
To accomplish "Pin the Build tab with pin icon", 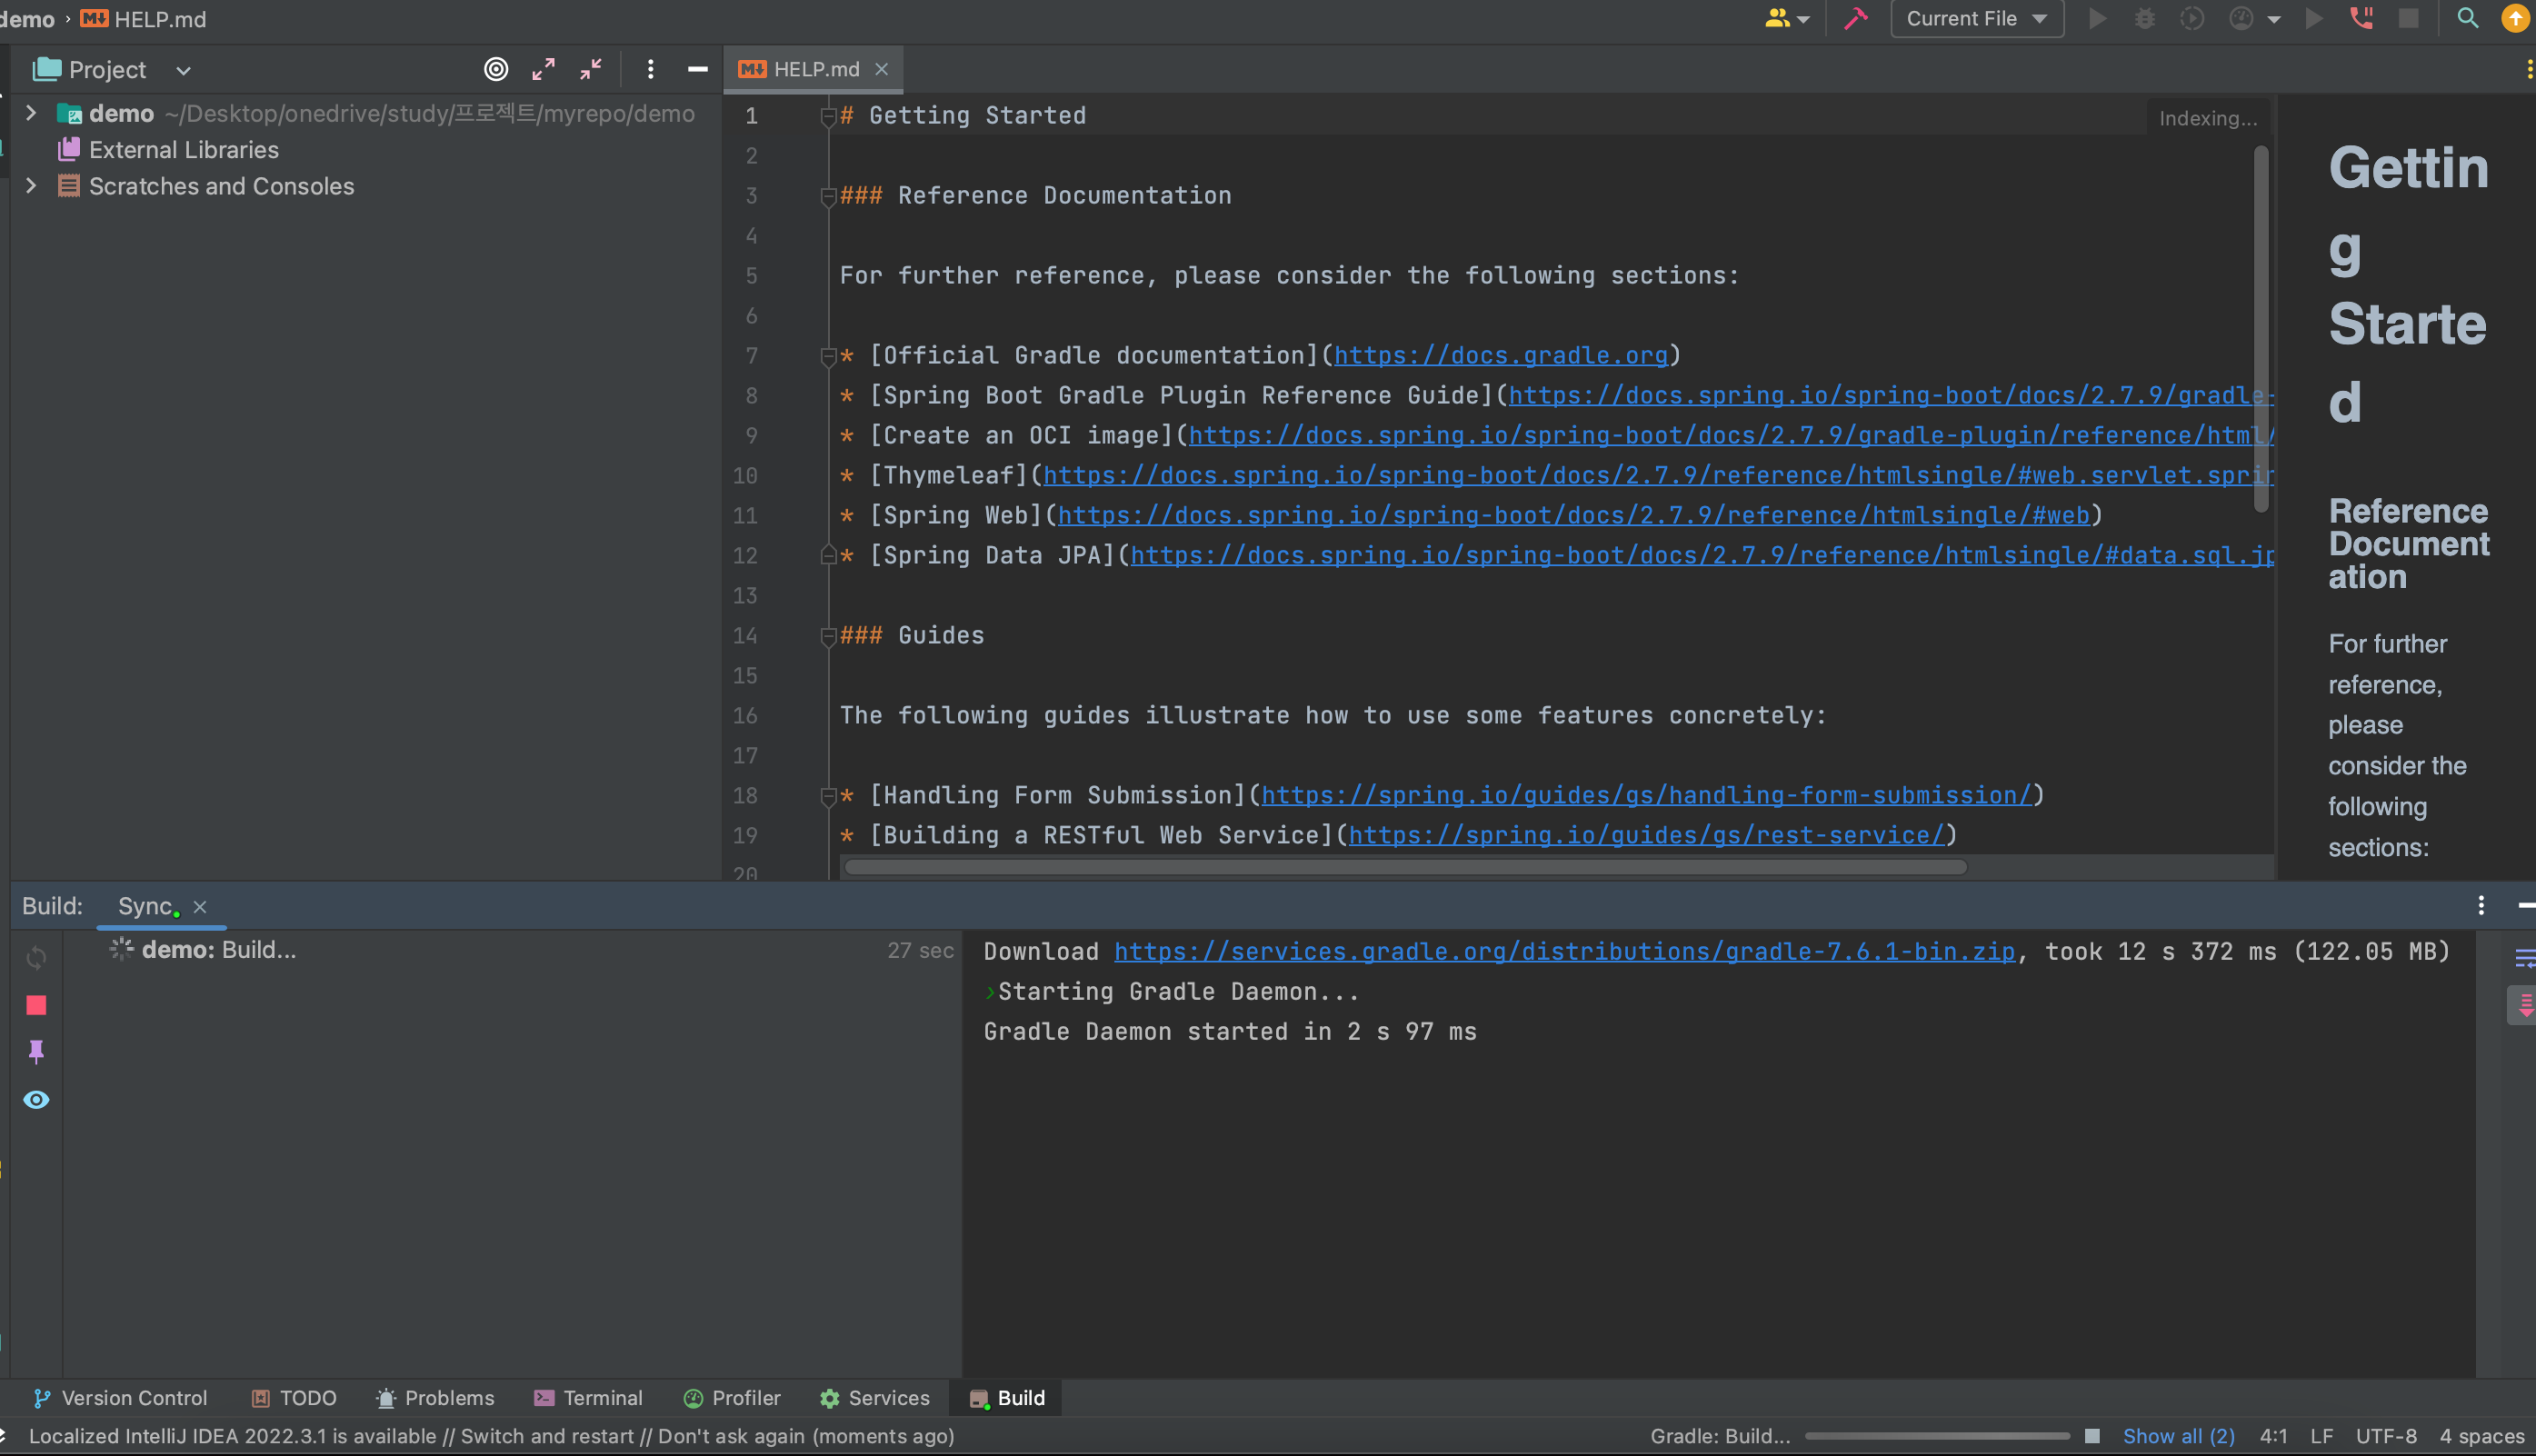I will pyautogui.click(x=36, y=1051).
